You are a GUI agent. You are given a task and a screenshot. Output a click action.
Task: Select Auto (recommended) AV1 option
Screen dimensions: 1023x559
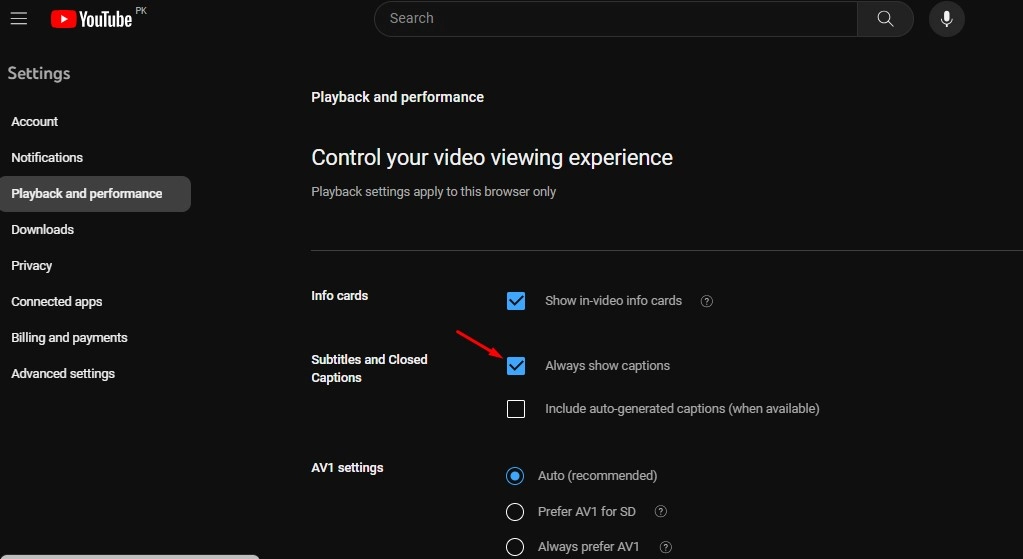tap(515, 476)
